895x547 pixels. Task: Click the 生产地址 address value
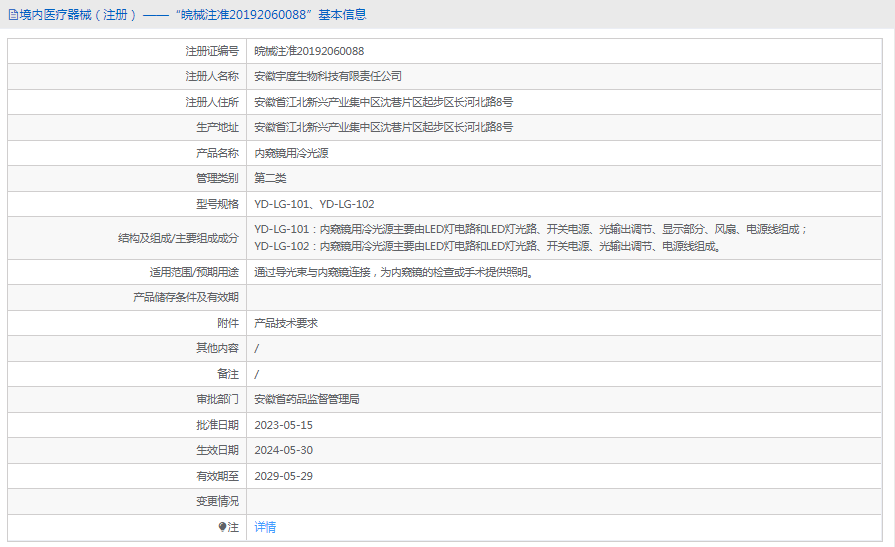click(x=383, y=127)
